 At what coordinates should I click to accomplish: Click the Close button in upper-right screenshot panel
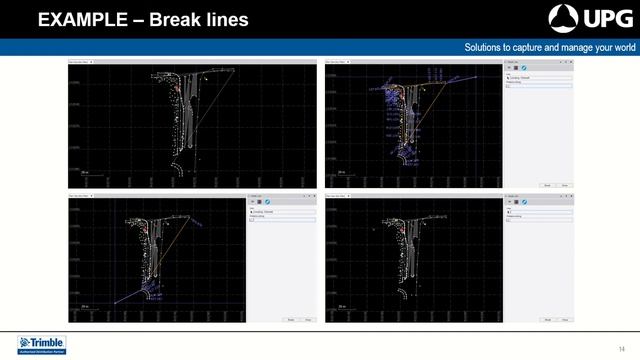565,185
